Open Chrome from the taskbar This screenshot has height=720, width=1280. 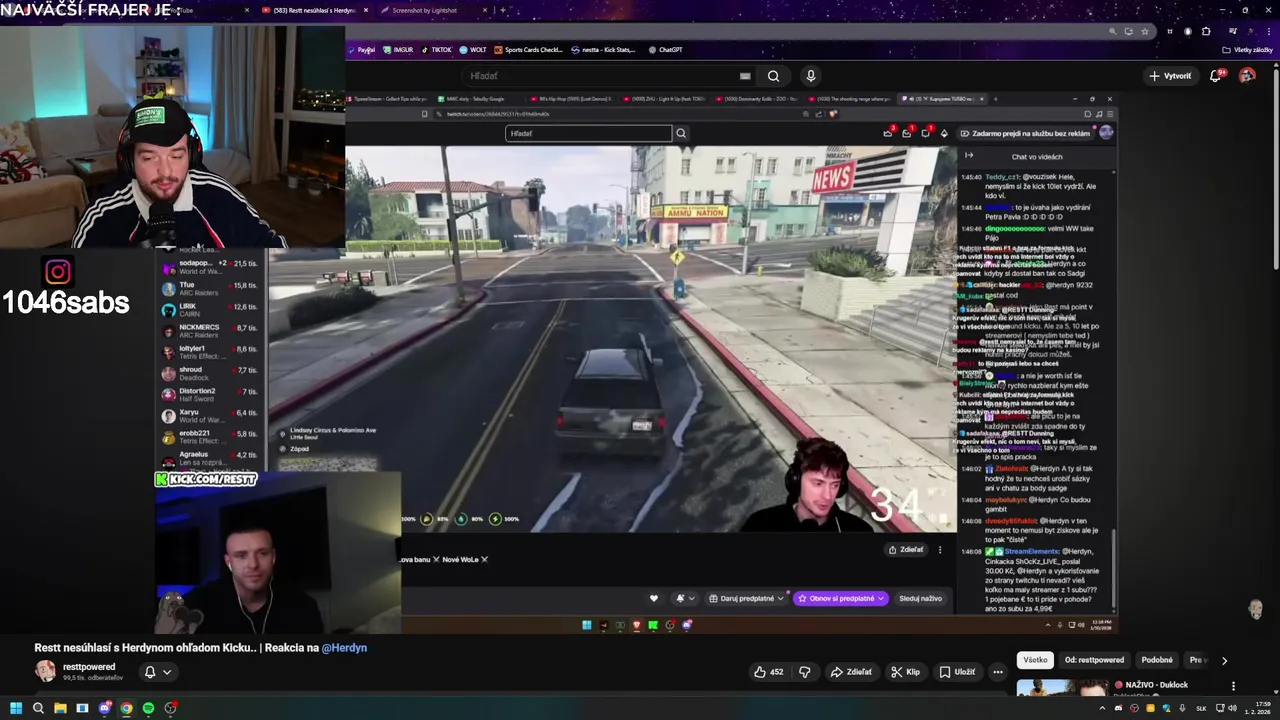pos(126,708)
